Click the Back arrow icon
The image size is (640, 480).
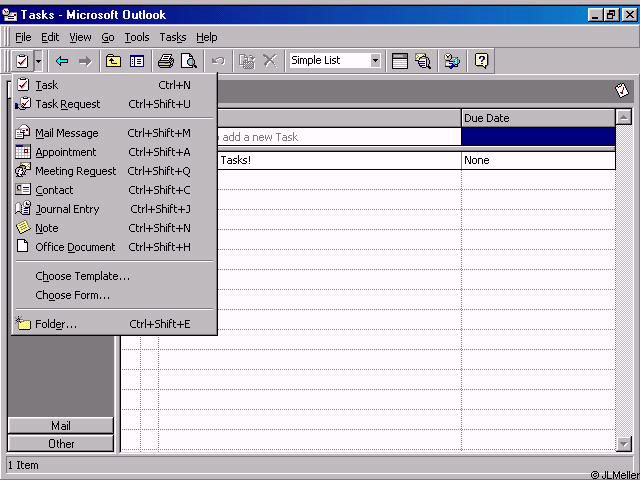[62, 61]
